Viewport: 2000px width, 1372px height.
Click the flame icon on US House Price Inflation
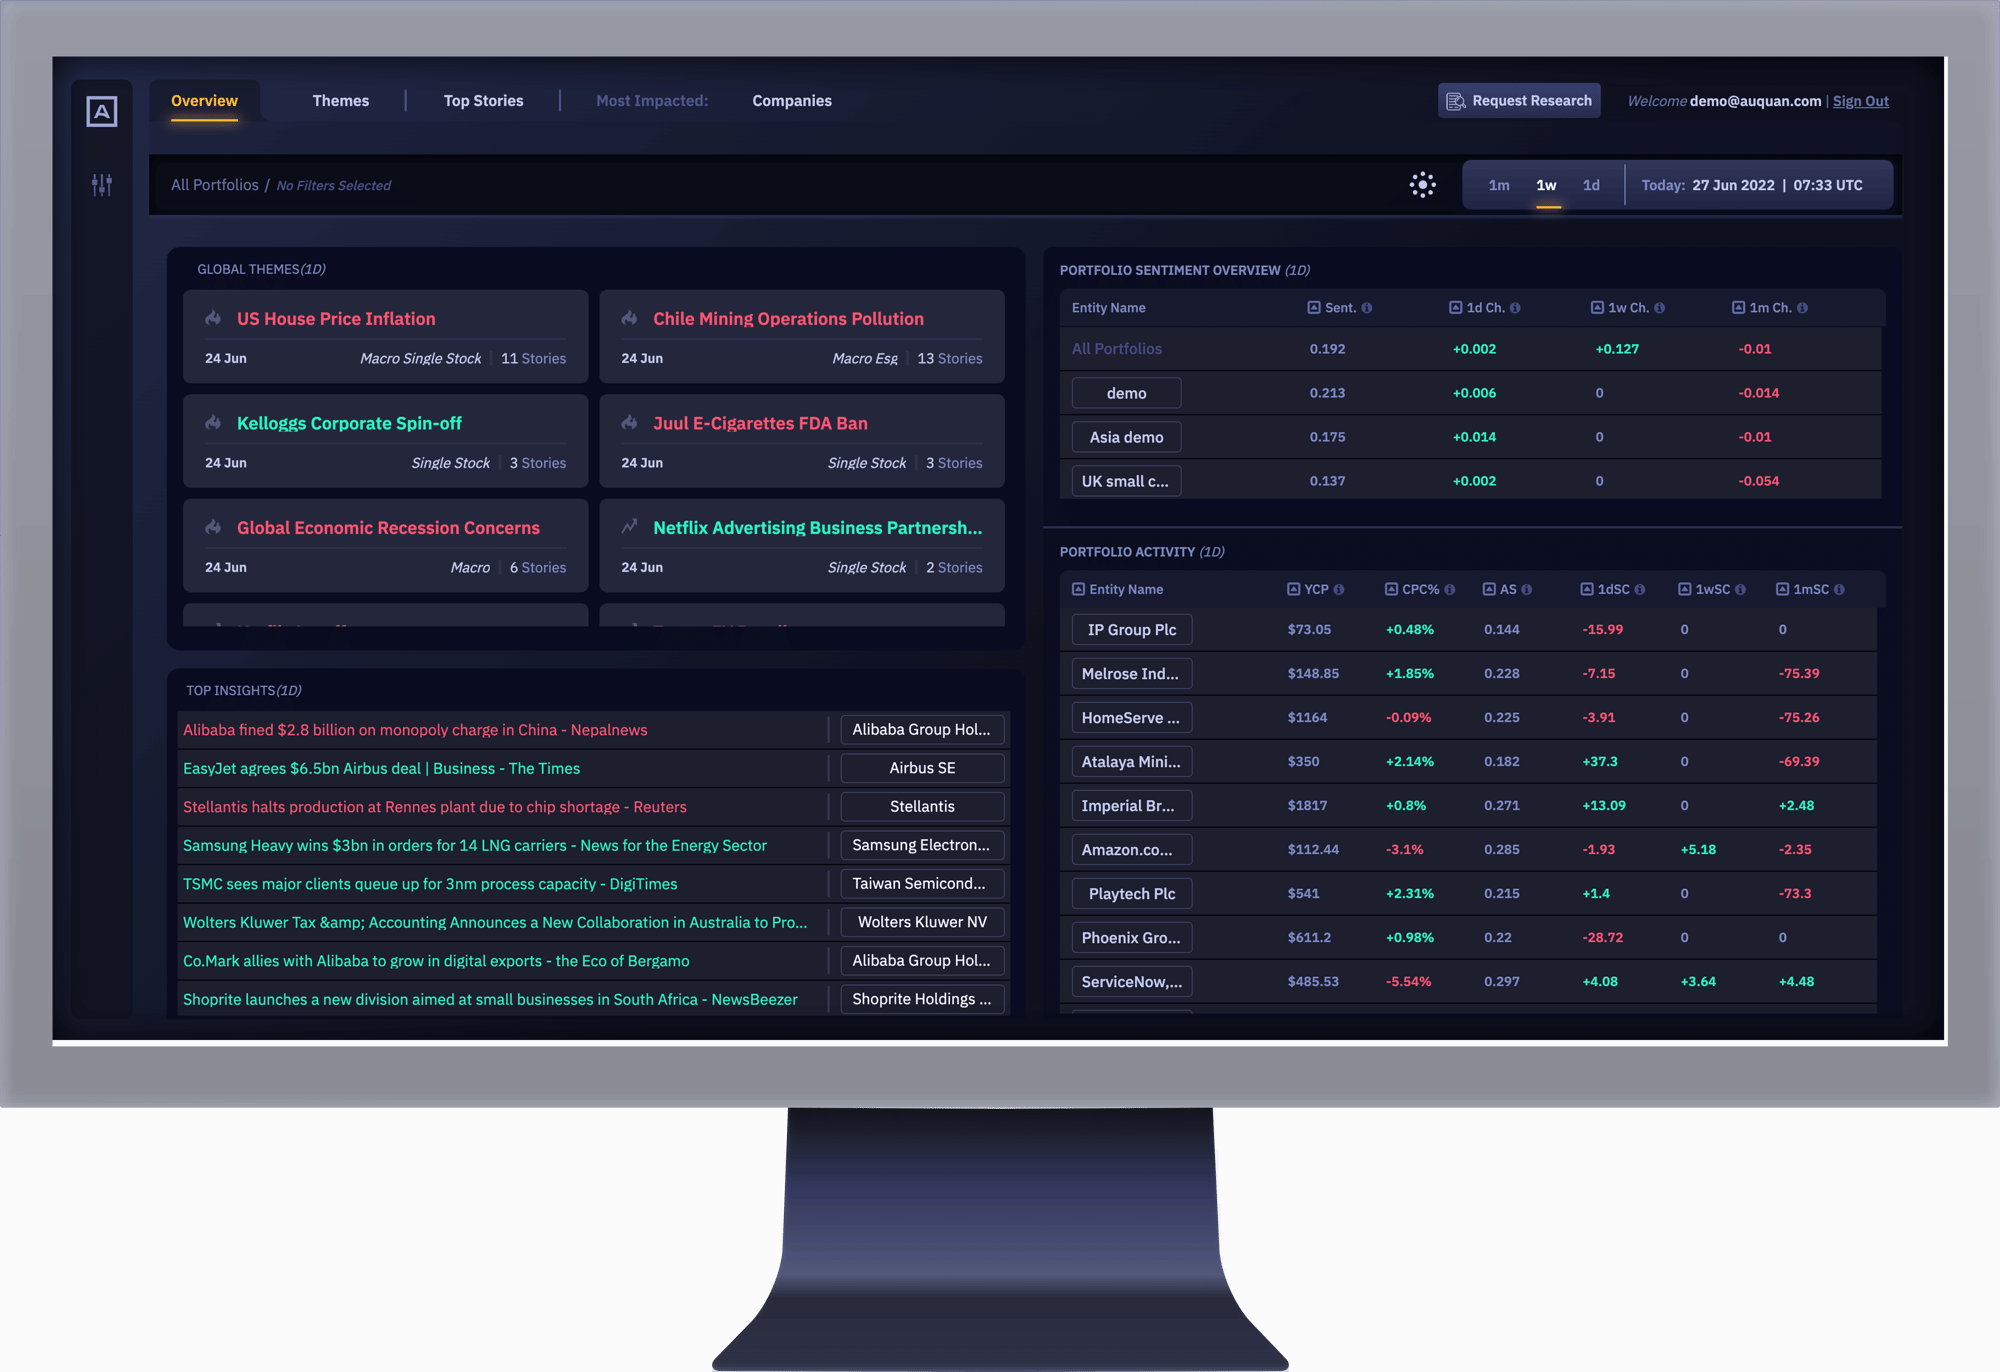click(x=213, y=318)
